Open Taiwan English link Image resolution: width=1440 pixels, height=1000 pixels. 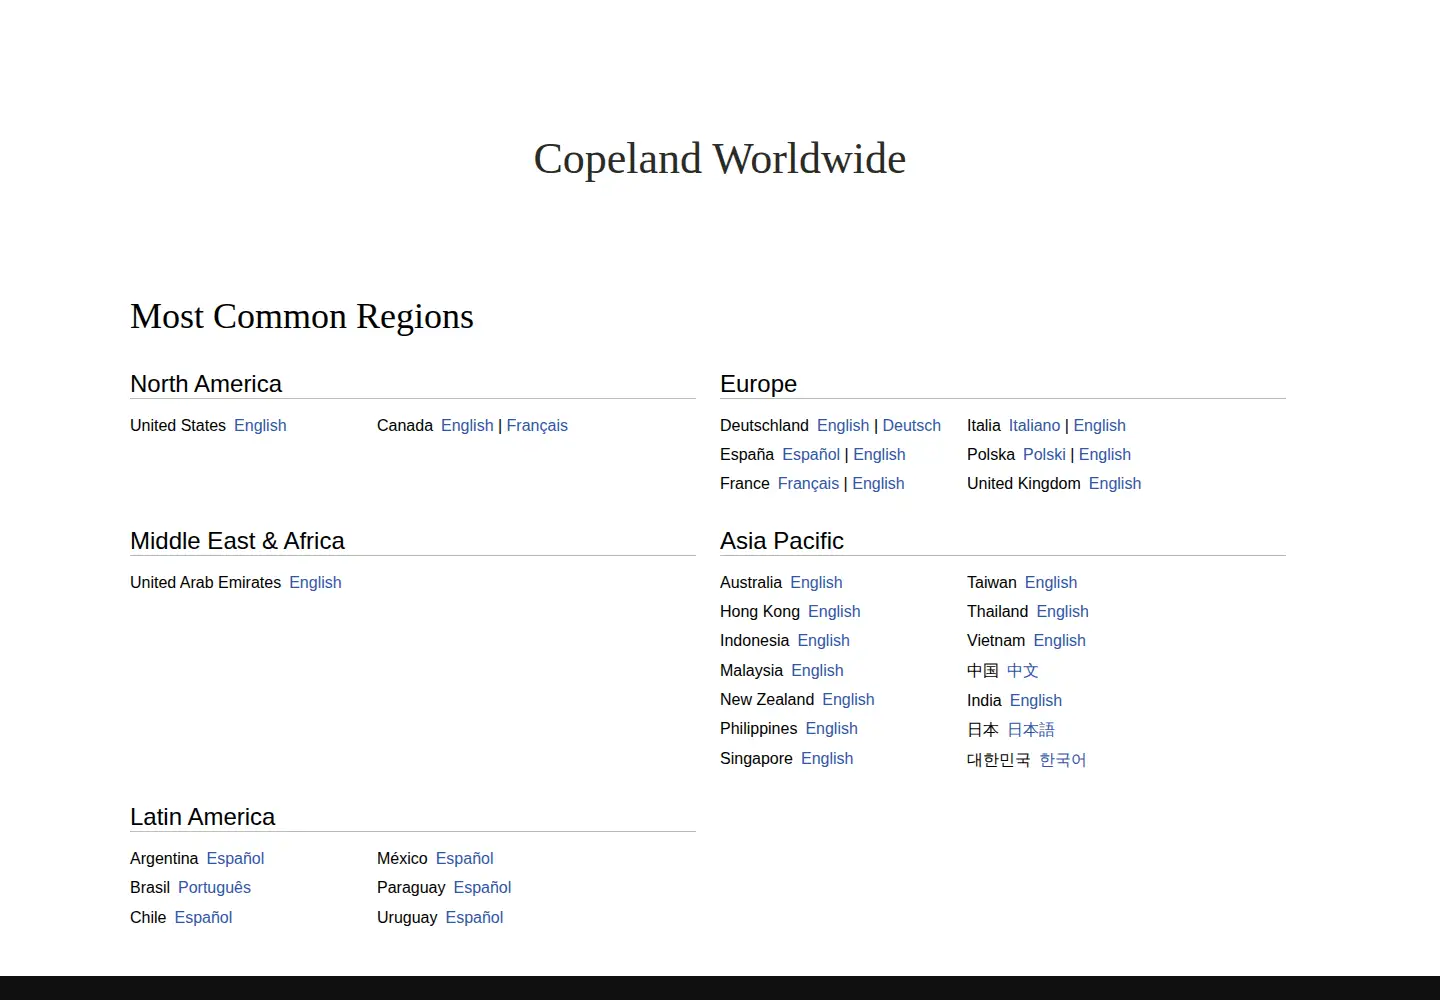coord(1051,582)
